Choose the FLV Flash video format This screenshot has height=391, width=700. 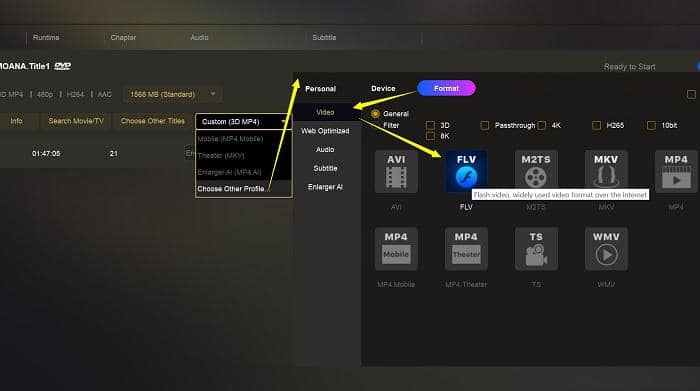point(466,171)
